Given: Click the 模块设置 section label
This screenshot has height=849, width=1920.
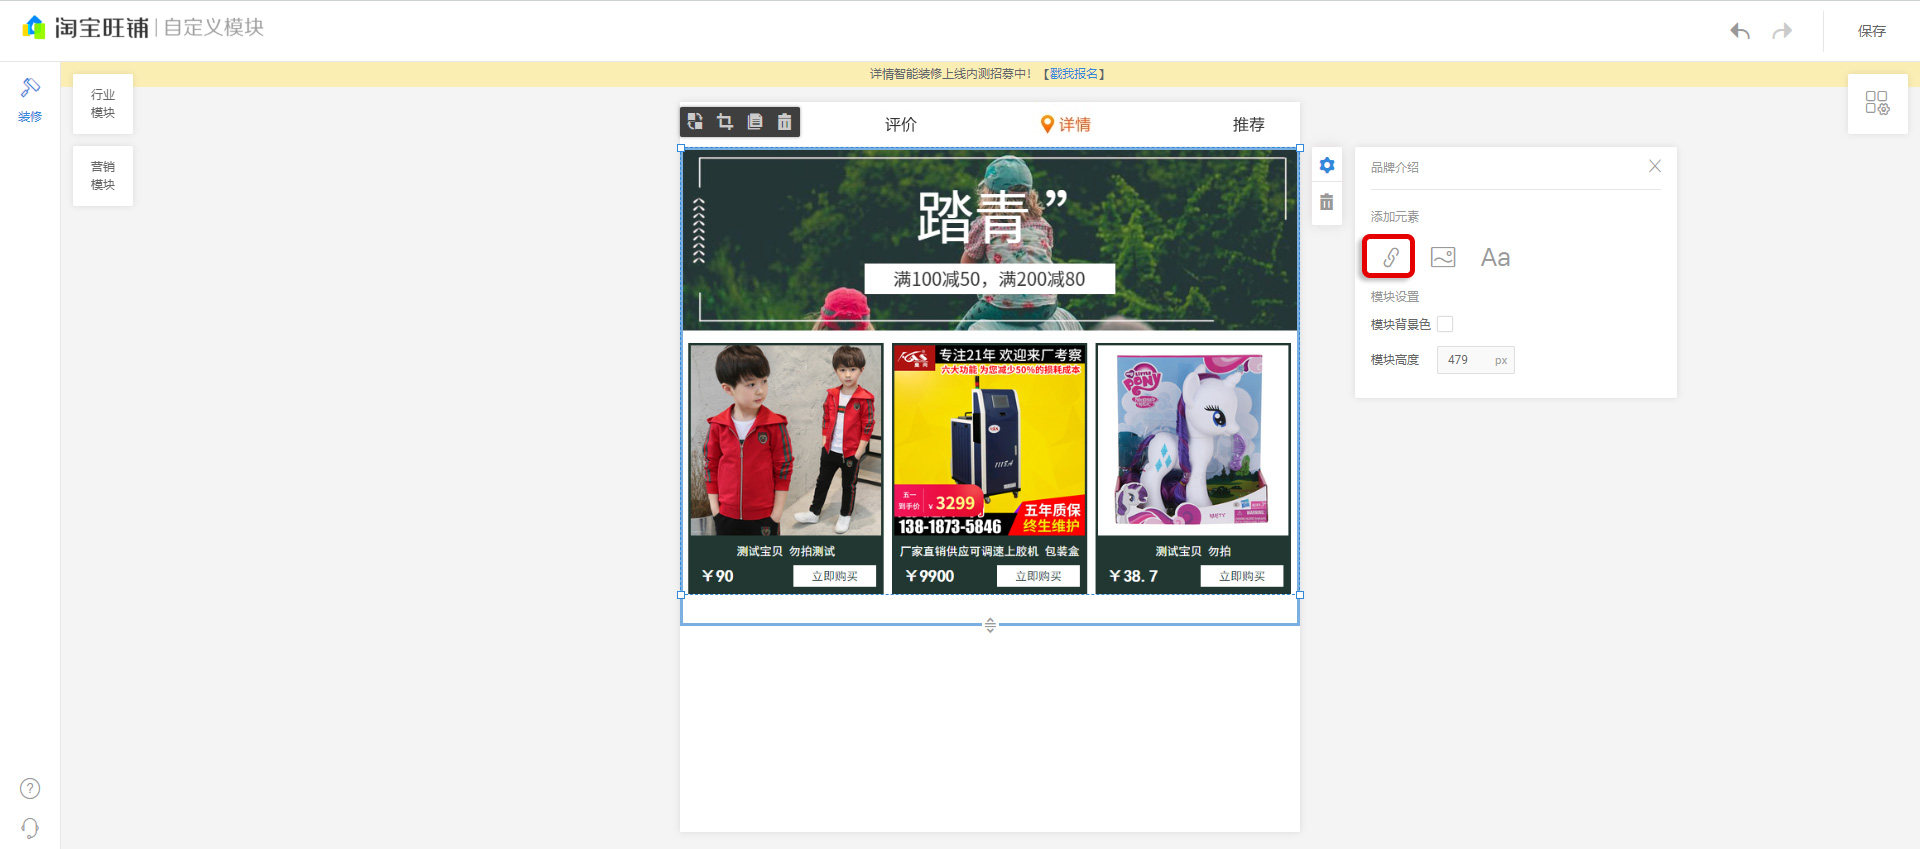Looking at the screenshot, I should pos(1395,297).
